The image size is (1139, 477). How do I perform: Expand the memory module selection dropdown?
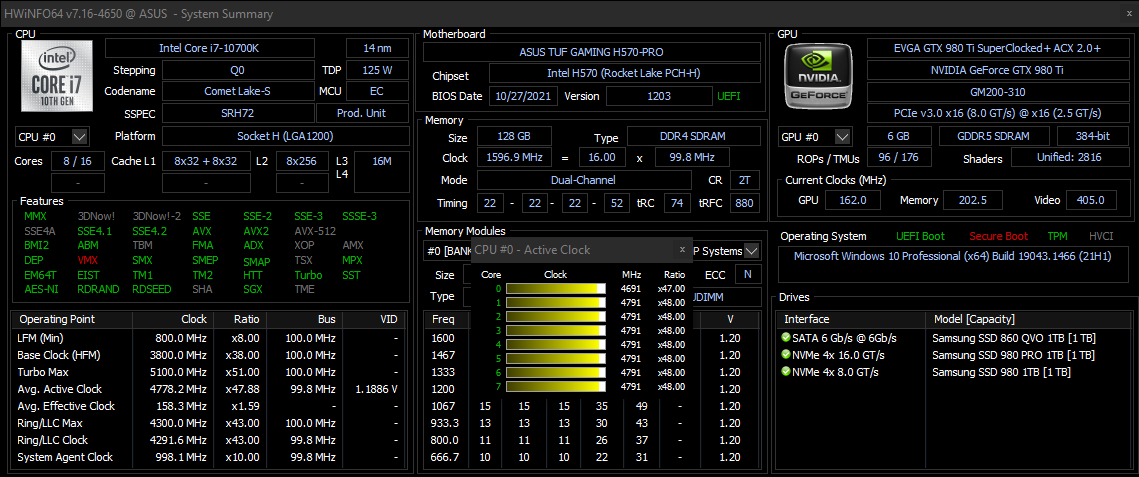point(752,251)
